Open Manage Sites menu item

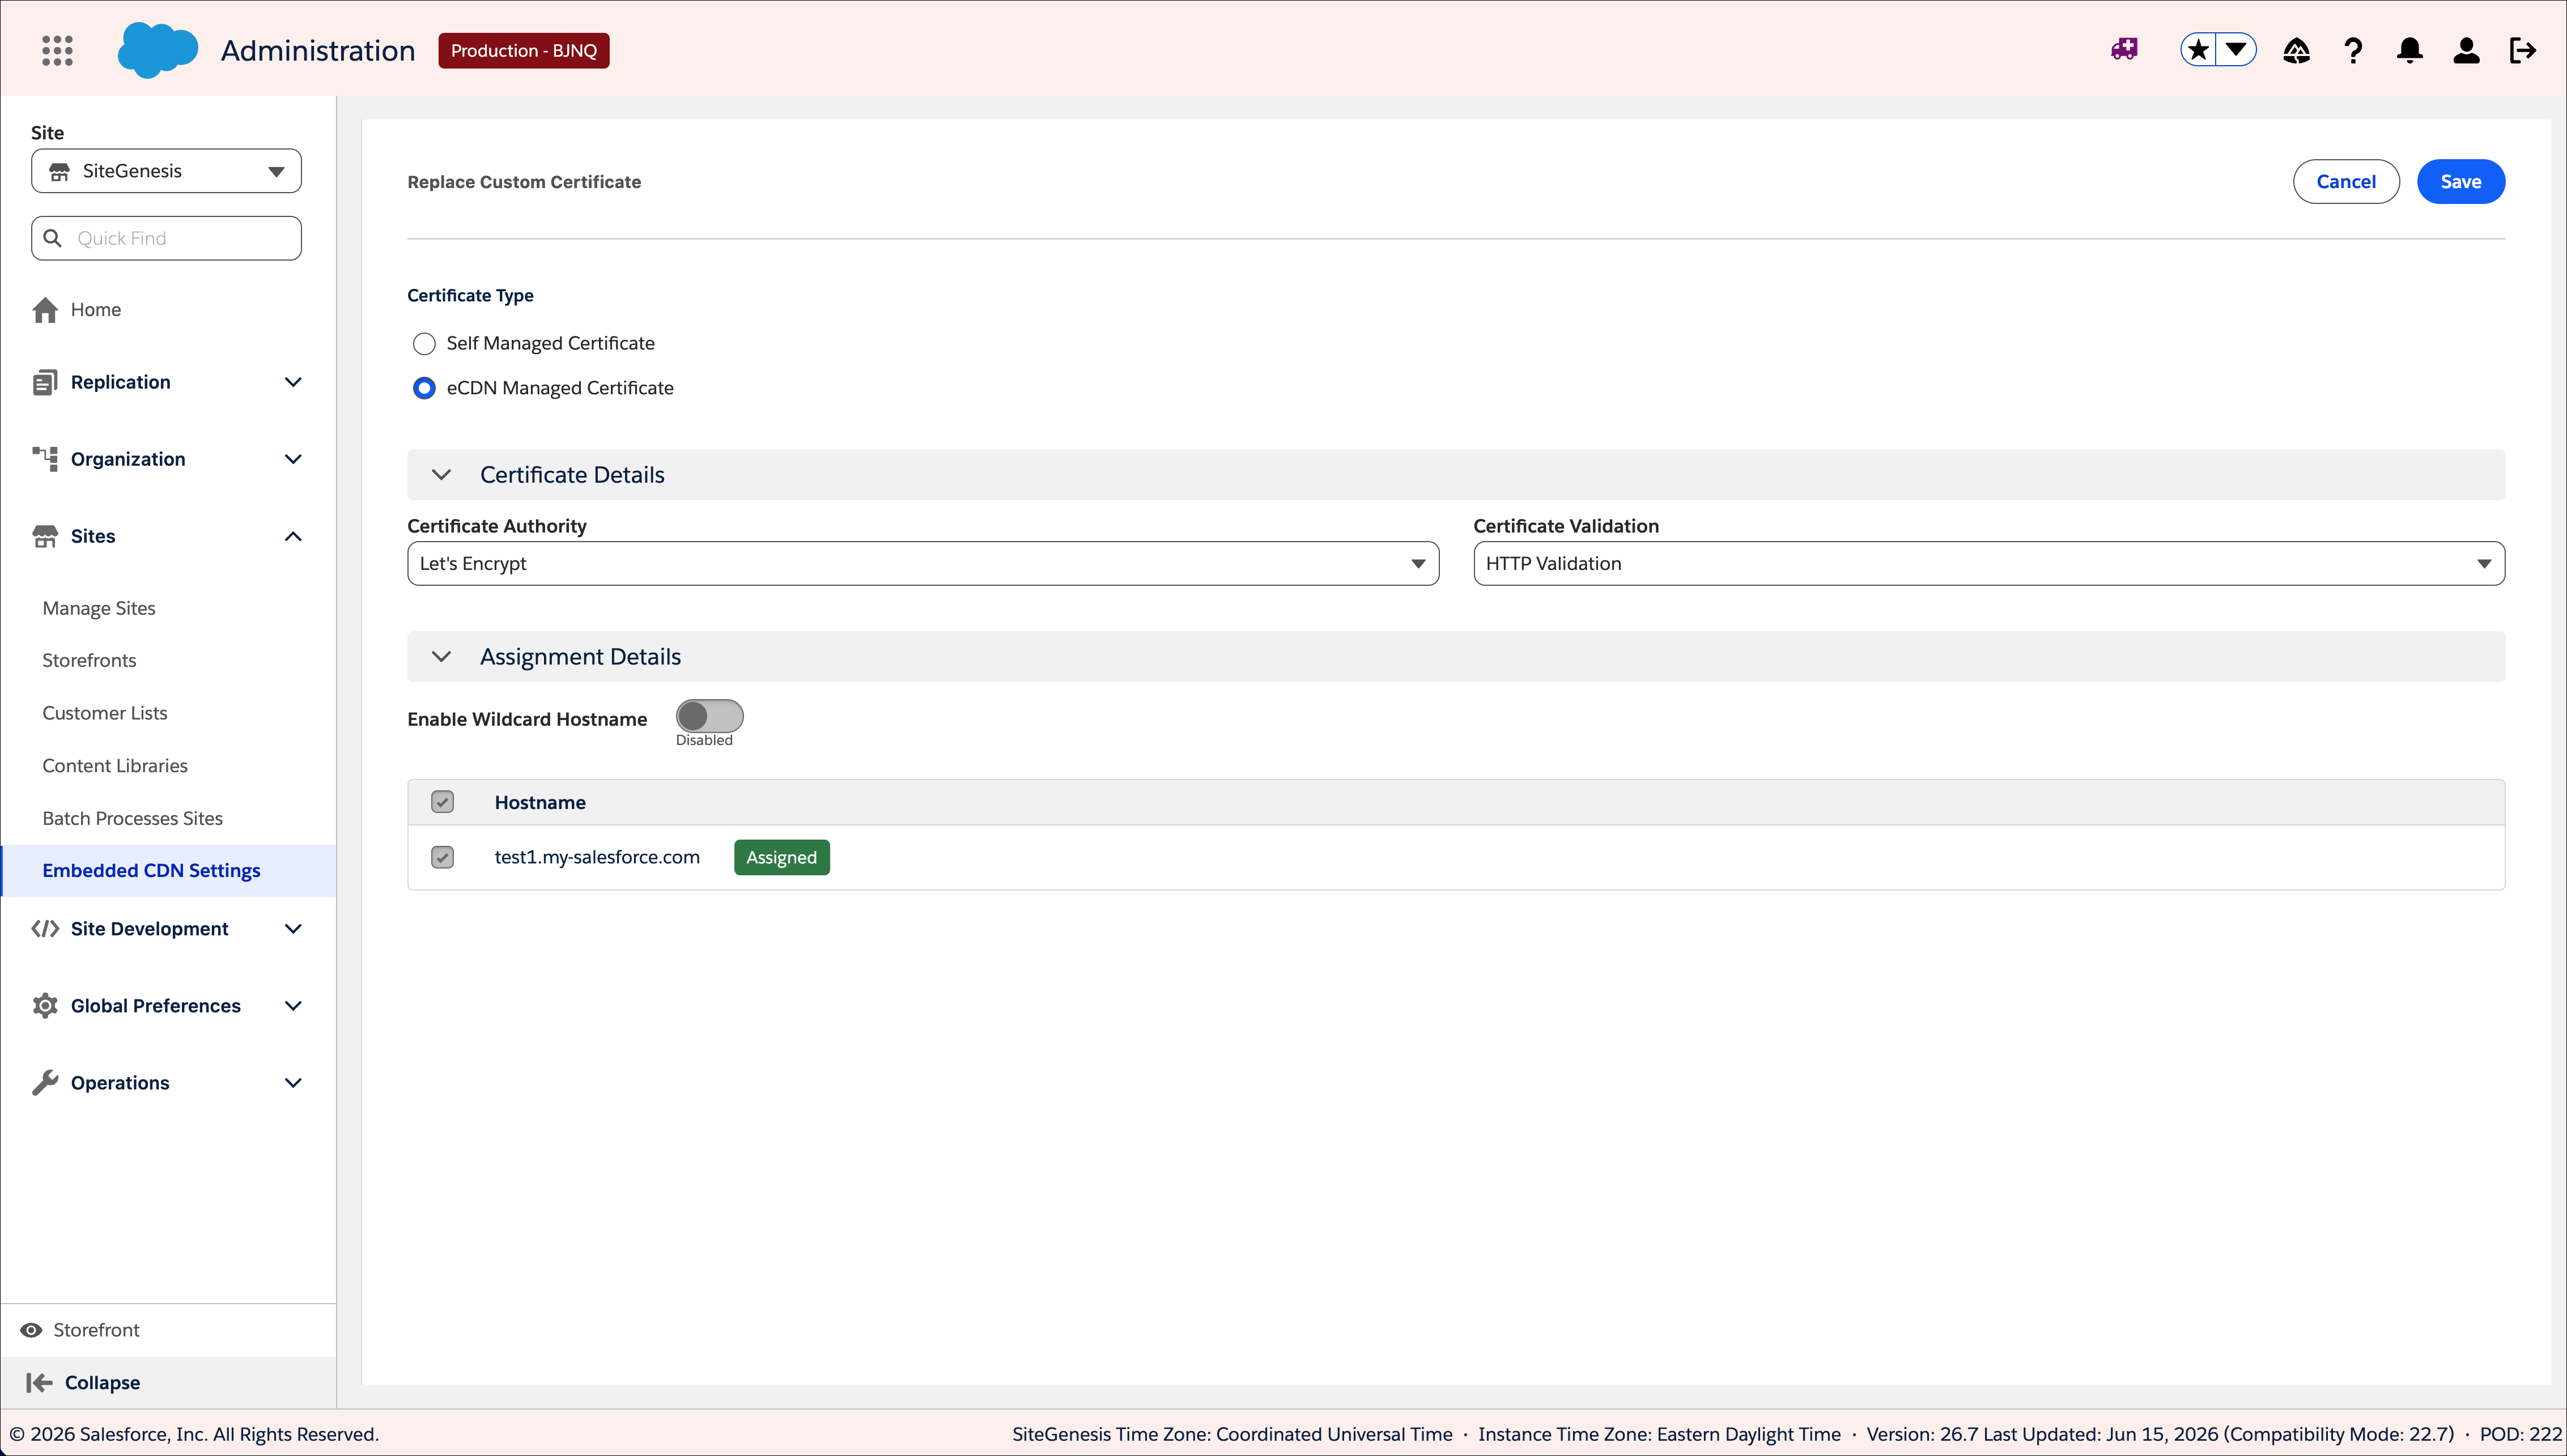(99, 608)
